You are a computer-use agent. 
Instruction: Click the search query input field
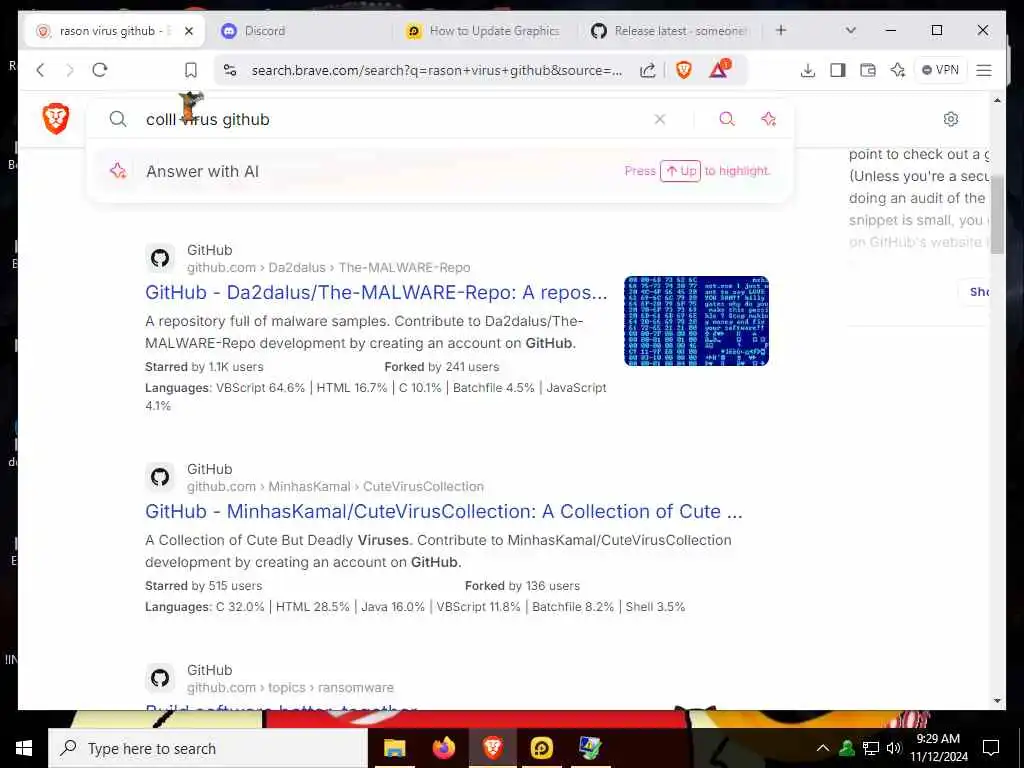pos(392,119)
